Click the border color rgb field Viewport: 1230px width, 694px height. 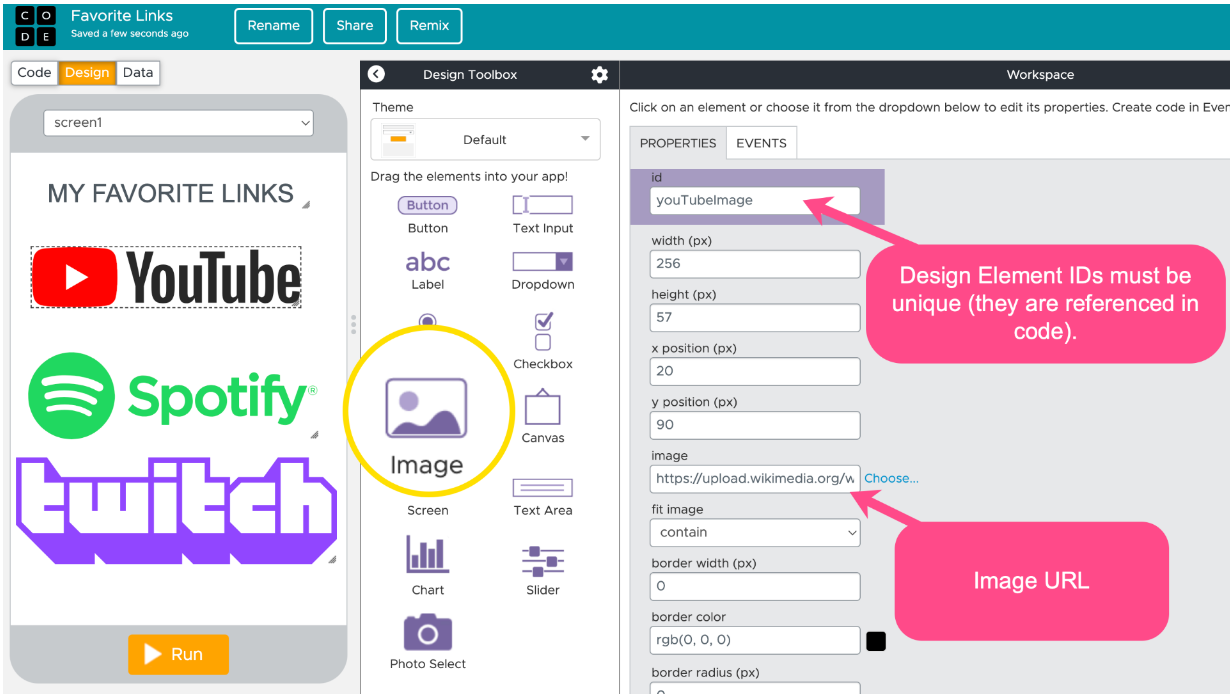coord(755,640)
